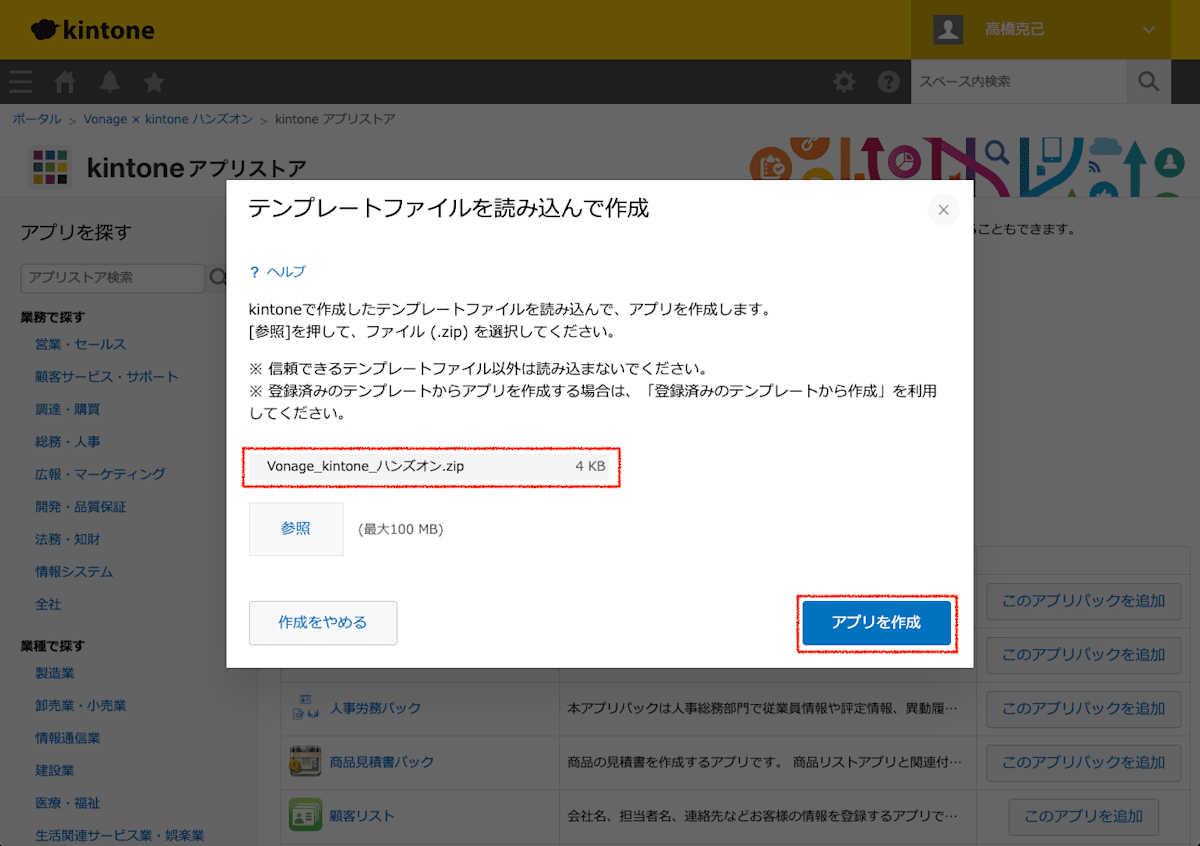Select 情報通信業 industry category
1200x846 pixels.
tap(68, 738)
